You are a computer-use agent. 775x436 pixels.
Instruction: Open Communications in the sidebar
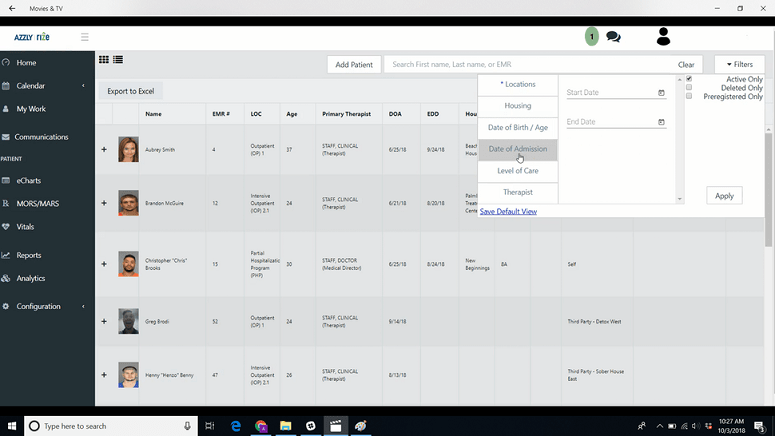[41, 137]
